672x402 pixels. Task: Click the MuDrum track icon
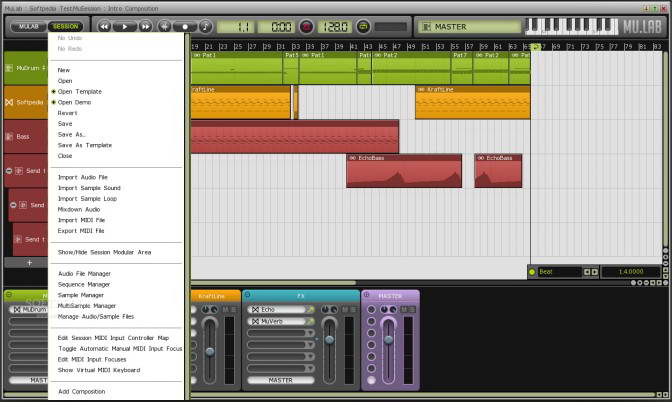coord(9,68)
